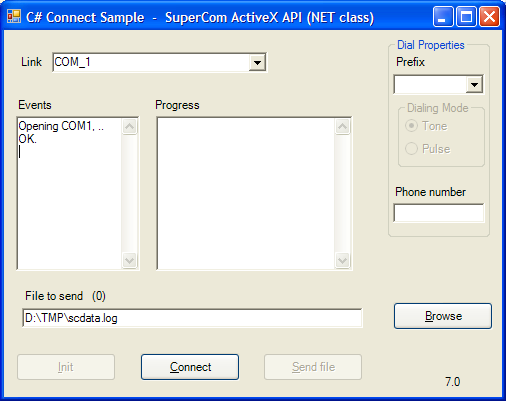Screen dimensions: 506x401
Task: Click the Phone number input field
Action: 439,213
